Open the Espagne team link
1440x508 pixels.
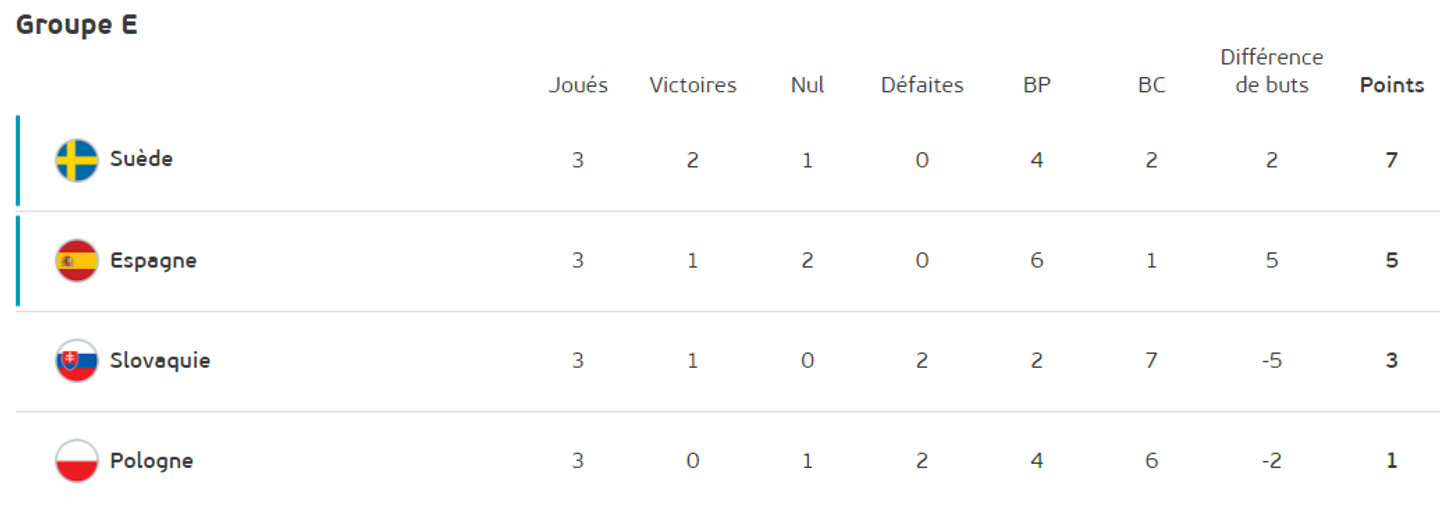coord(153,261)
